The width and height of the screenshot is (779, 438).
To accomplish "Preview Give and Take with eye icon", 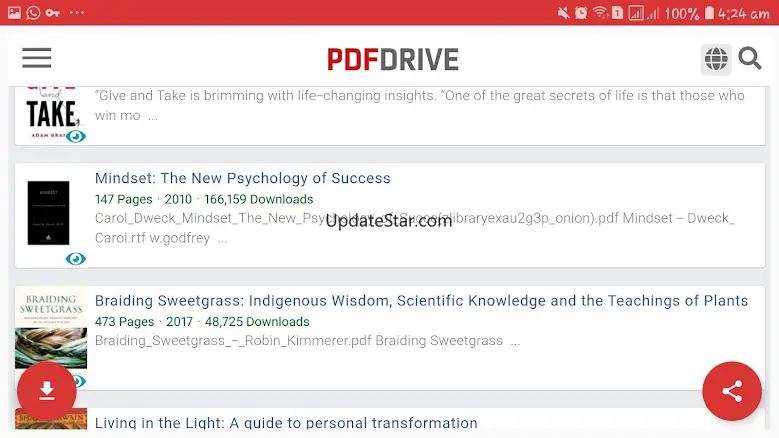I will point(76,136).
